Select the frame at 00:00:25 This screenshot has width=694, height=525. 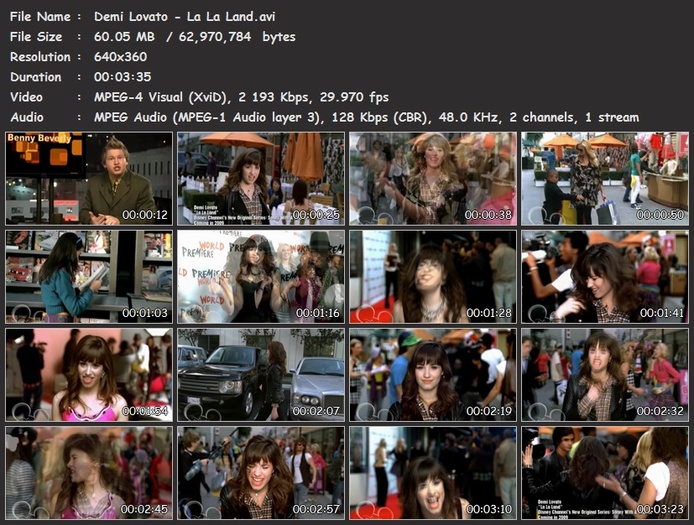(x=260, y=178)
